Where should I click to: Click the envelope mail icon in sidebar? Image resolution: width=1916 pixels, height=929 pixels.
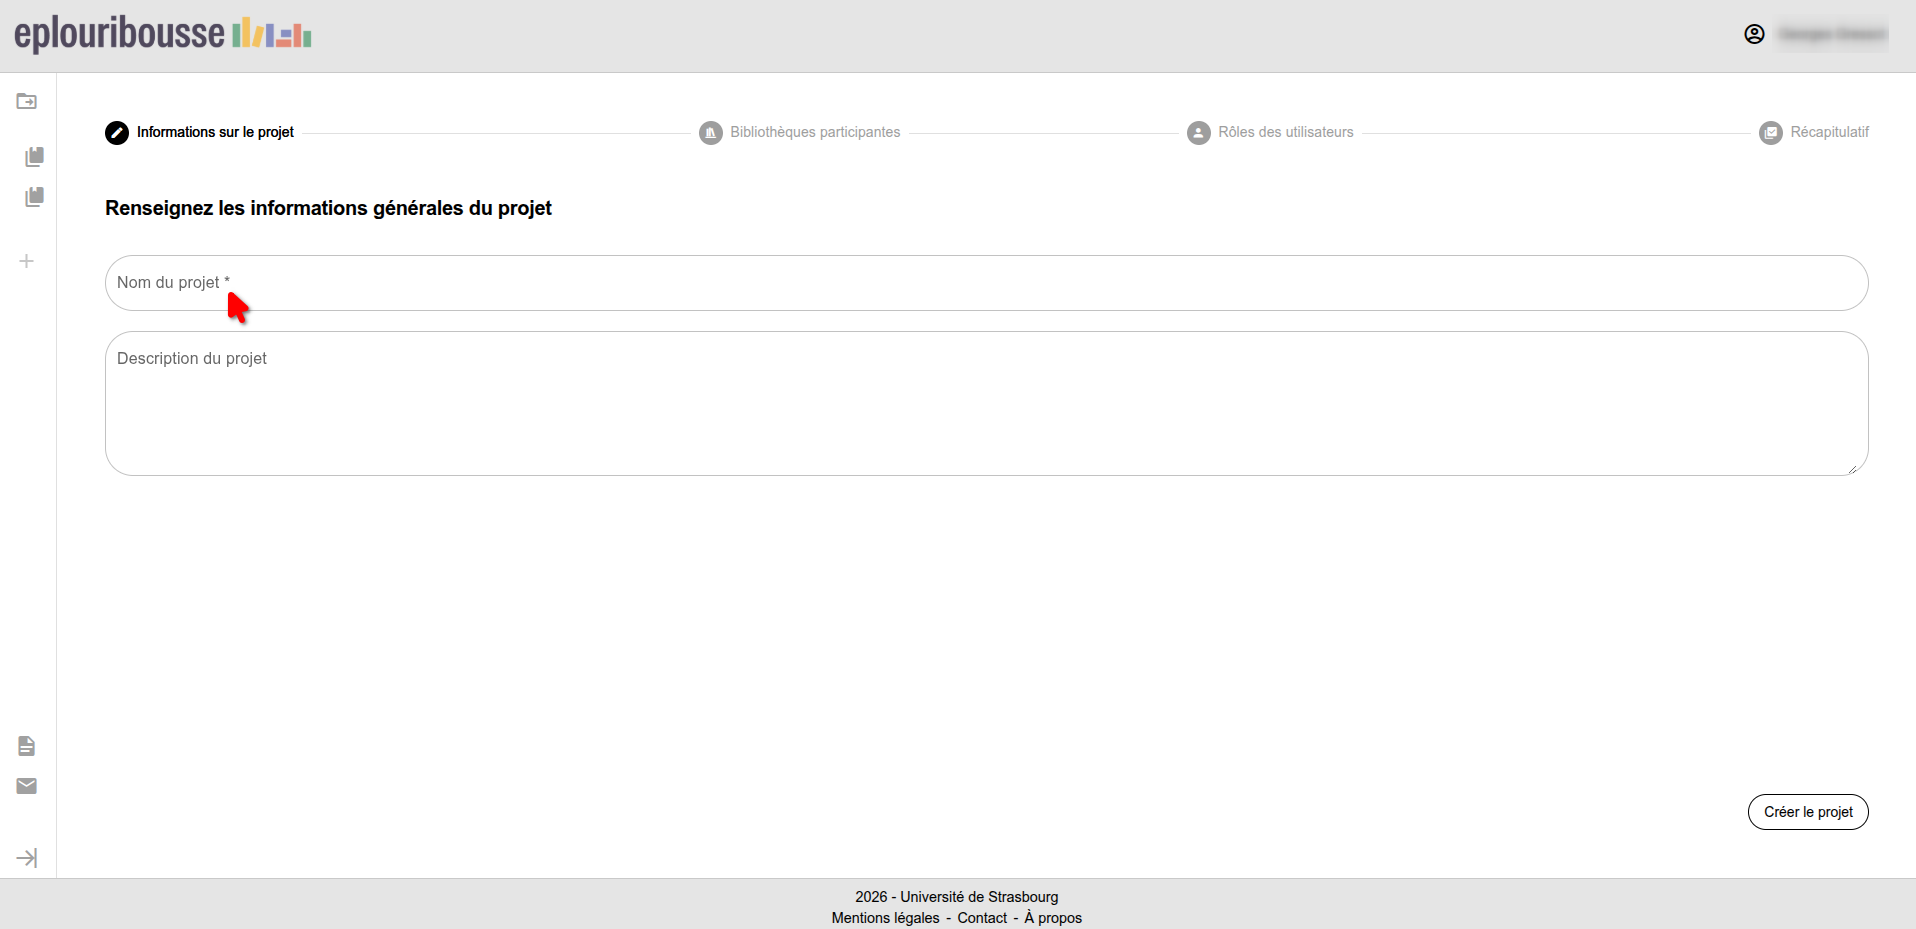click(27, 786)
